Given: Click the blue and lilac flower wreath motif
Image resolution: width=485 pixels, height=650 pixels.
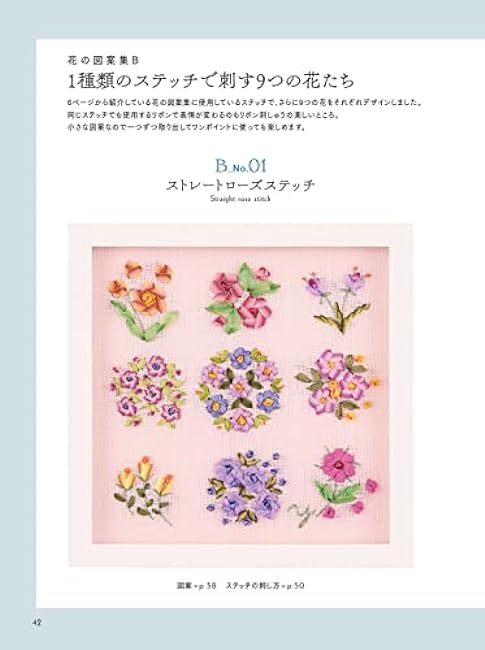Looking at the screenshot, I should pyautogui.click(x=240, y=388).
